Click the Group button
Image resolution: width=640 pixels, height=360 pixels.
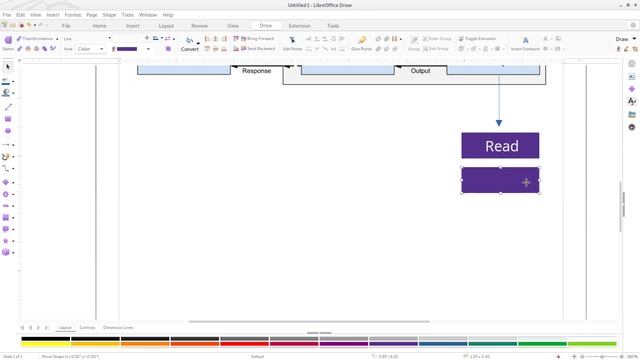pos(413,43)
